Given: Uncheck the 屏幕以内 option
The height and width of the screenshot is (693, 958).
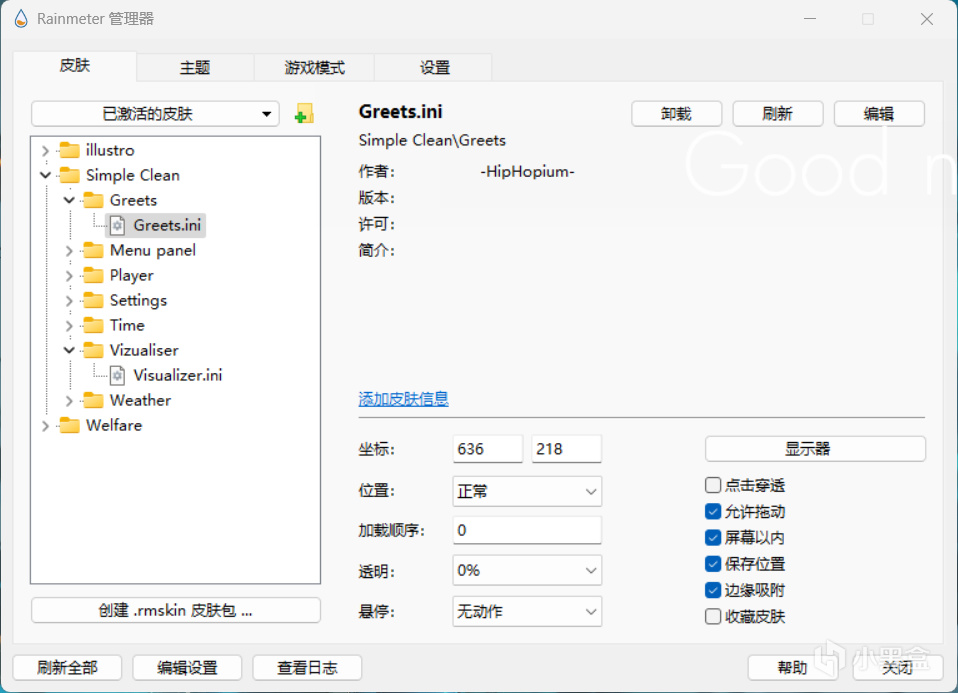Looking at the screenshot, I should [x=712, y=538].
